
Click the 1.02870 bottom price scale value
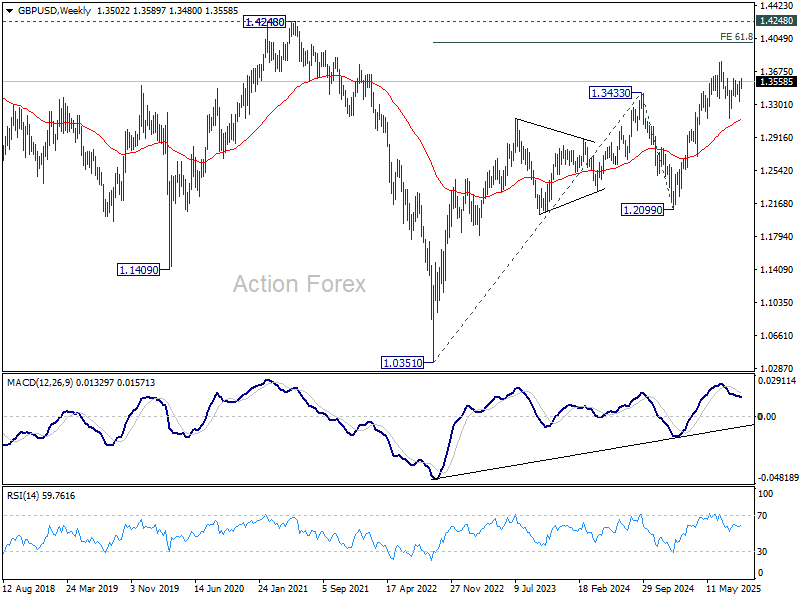coord(777,368)
